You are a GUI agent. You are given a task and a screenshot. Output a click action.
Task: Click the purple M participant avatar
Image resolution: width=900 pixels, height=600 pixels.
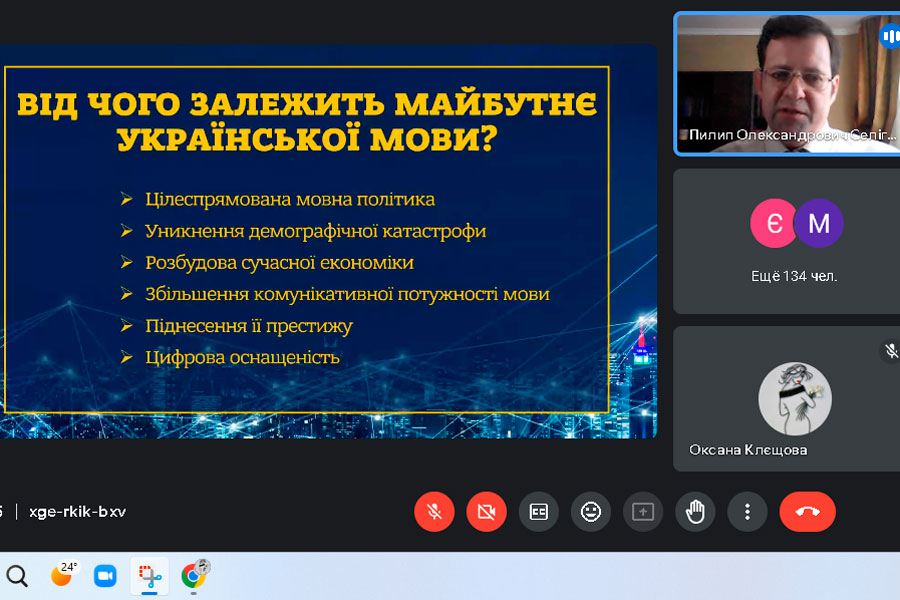click(x=819, y=223)
